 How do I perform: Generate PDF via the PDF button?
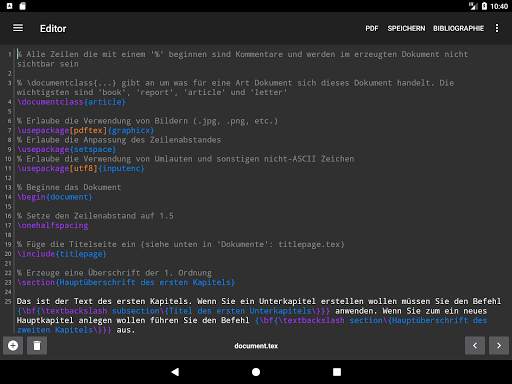coord(372,28)
